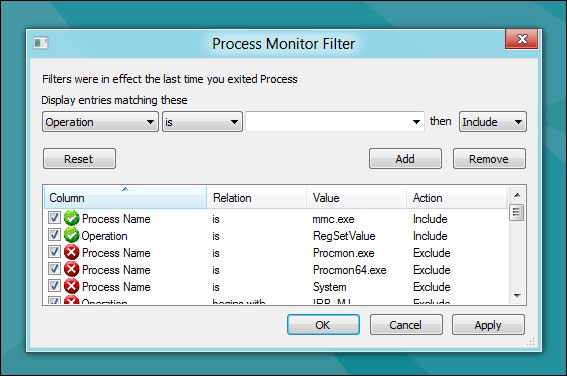
Task: Click Exclude action in the Procmon.exe row
Action: 431,253
